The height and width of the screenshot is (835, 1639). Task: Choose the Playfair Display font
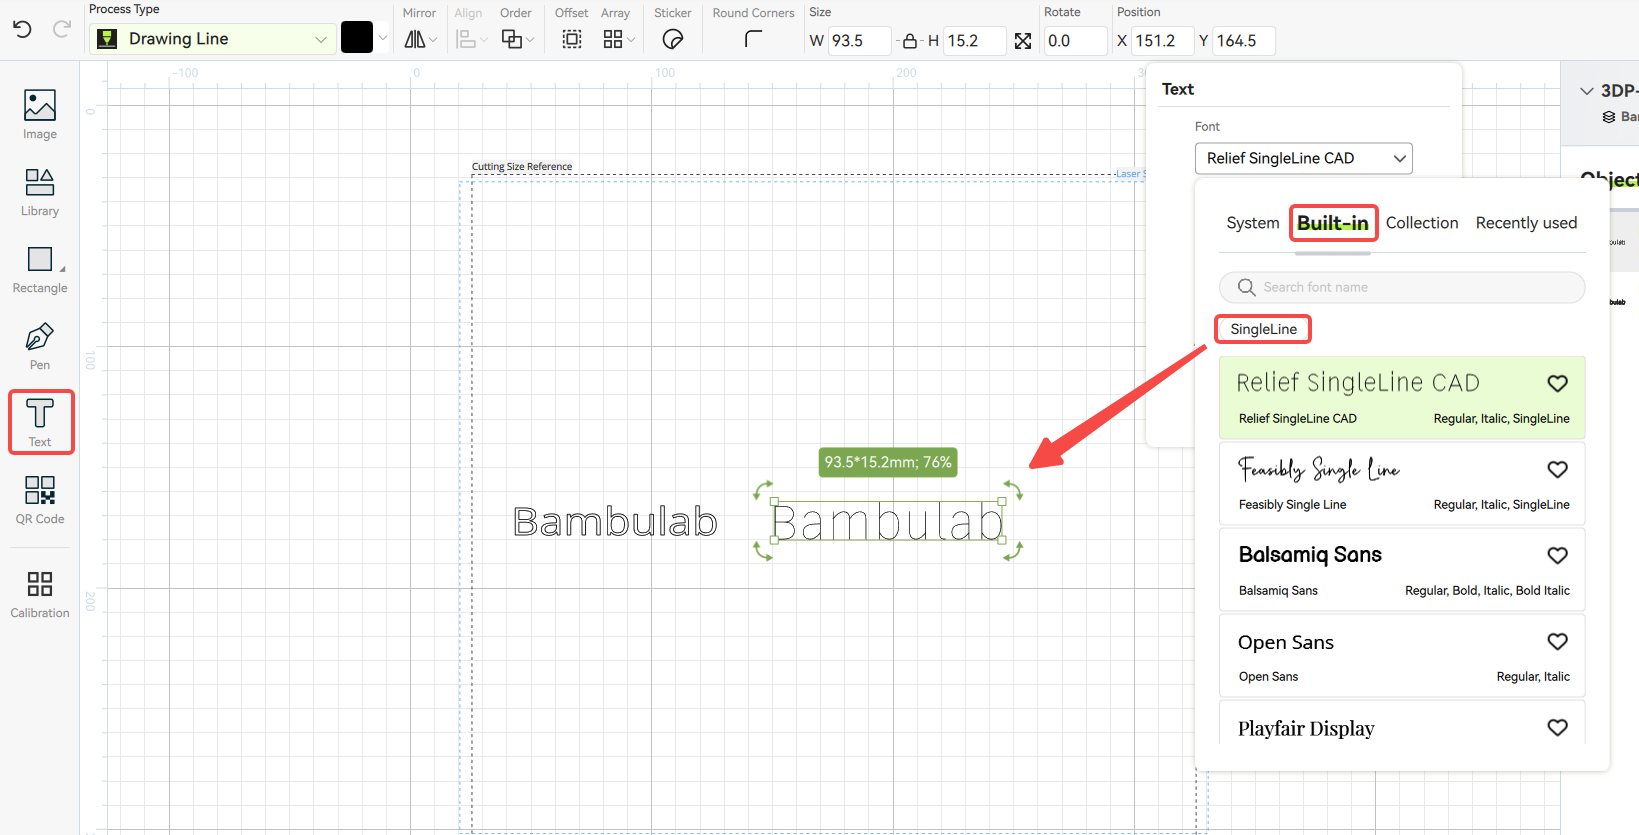pos(1402,722)
